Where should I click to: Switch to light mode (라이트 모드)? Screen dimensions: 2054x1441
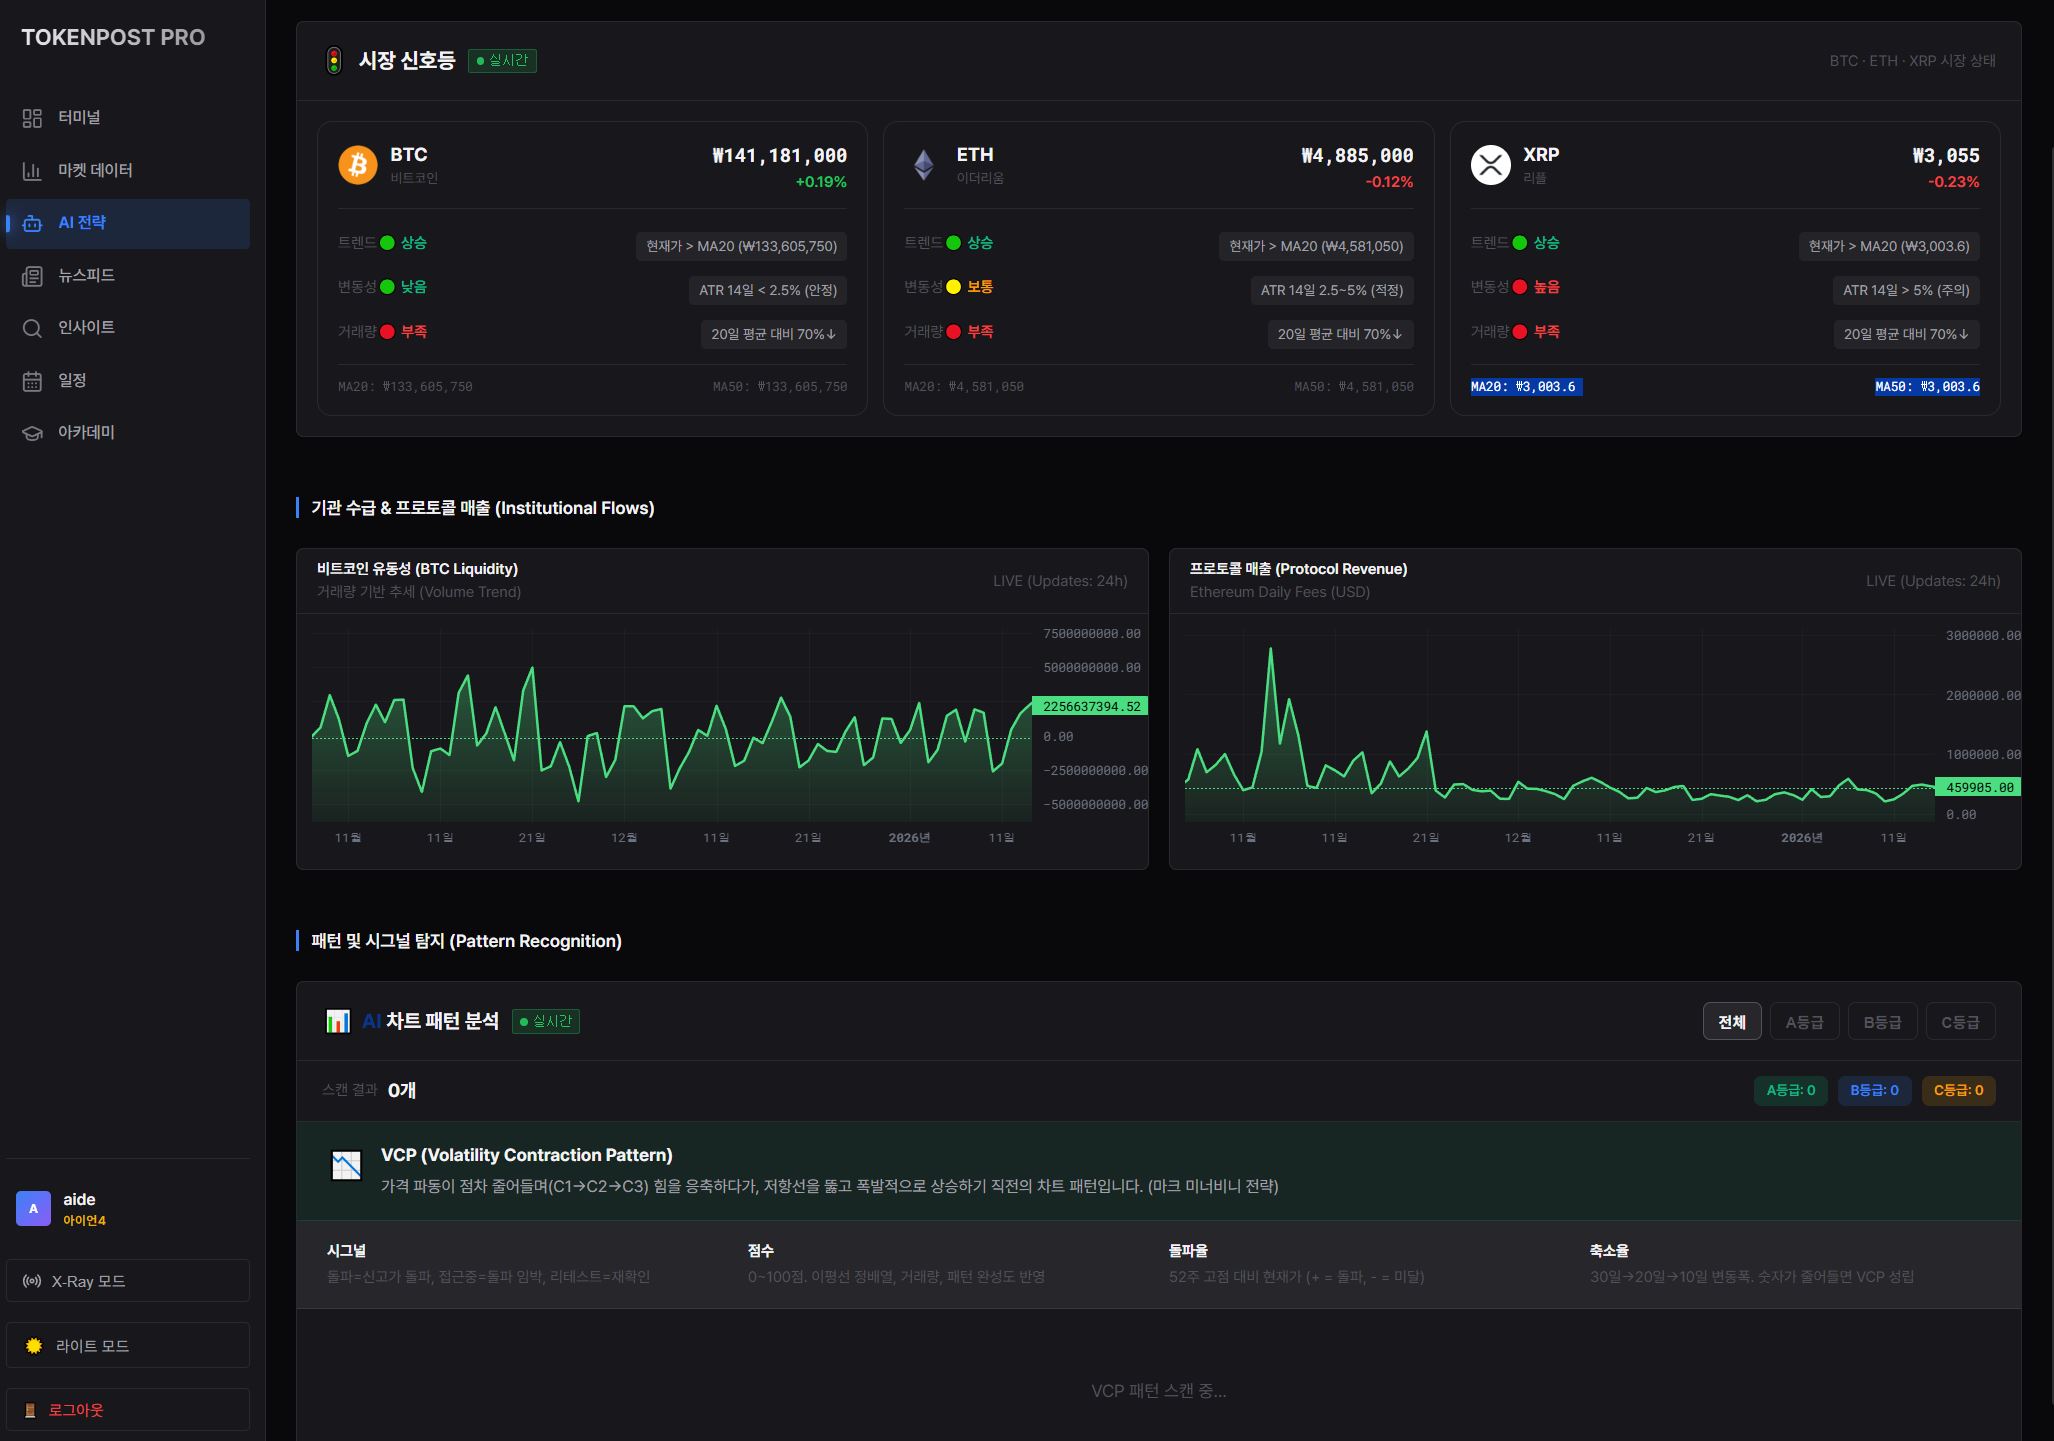[128, 1346]
